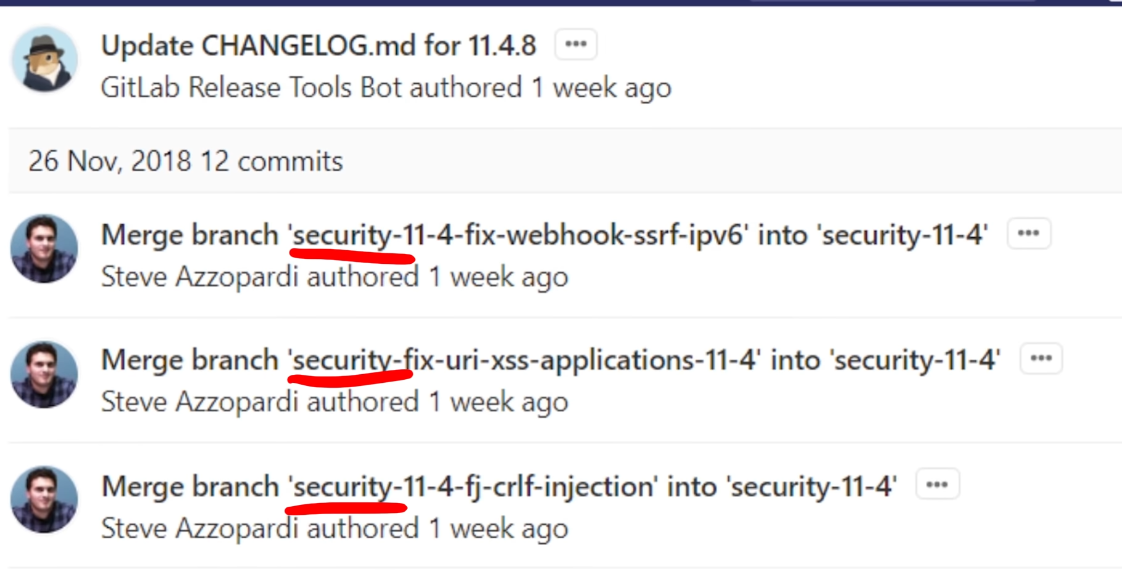
Task: Click Steve Azzopardi's avatar on the webhook-ssrf-ipv6 commit
Action: (44, 249)
